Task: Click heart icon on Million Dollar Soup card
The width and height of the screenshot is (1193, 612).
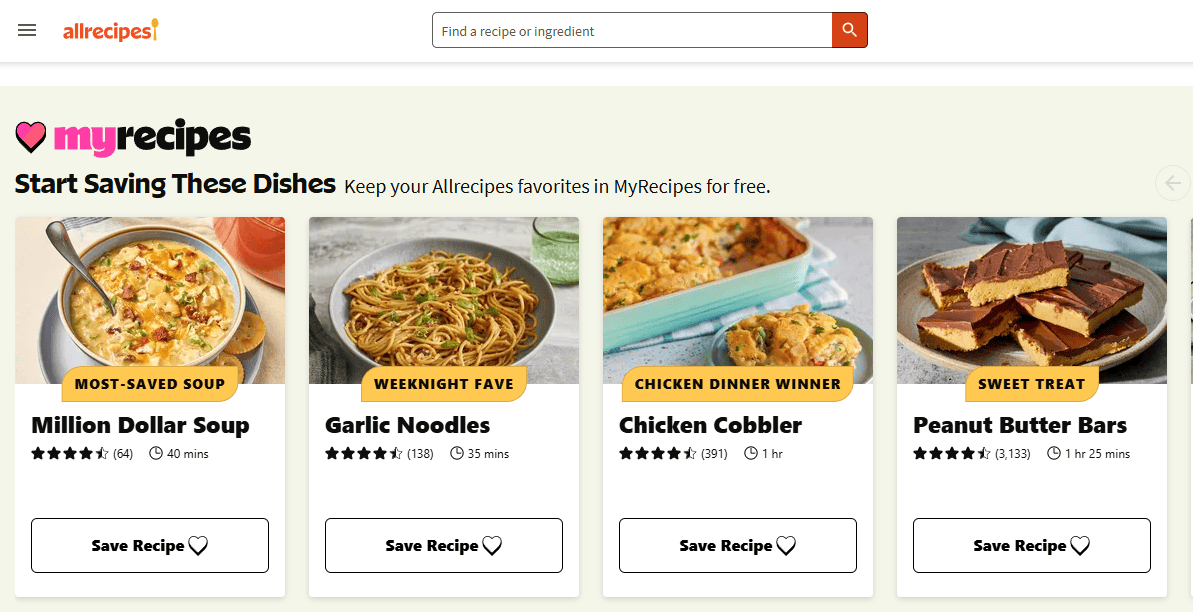Action: coord(198,546)
